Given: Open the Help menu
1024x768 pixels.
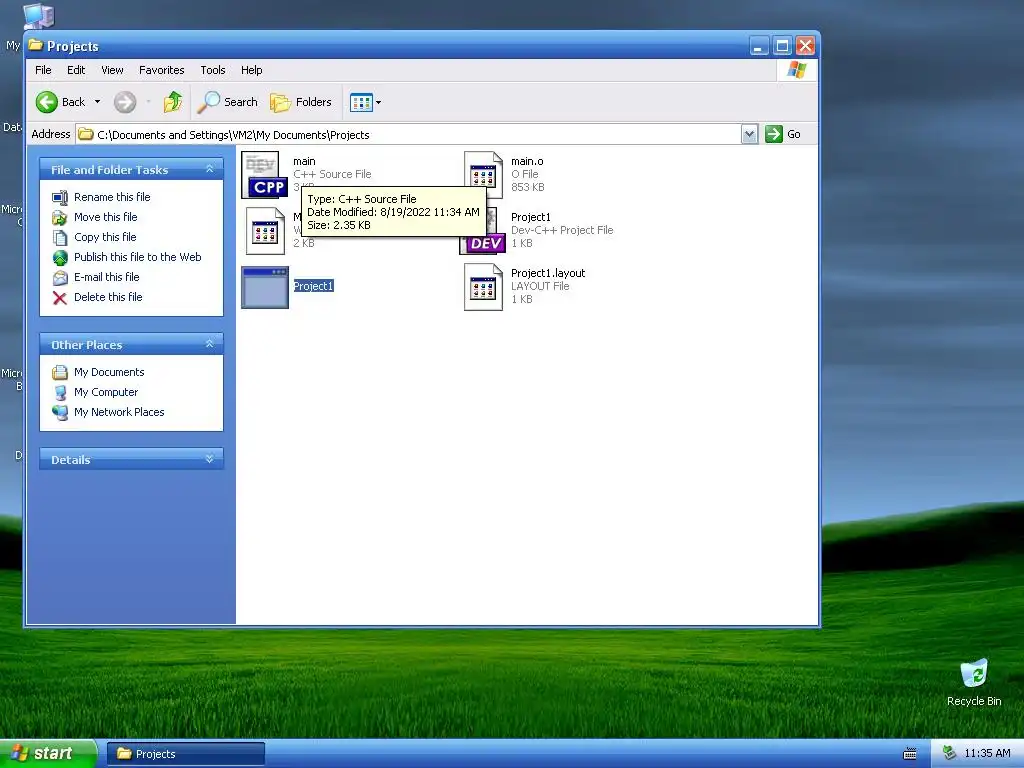Looking at the screenshot, I should point(251,70).
